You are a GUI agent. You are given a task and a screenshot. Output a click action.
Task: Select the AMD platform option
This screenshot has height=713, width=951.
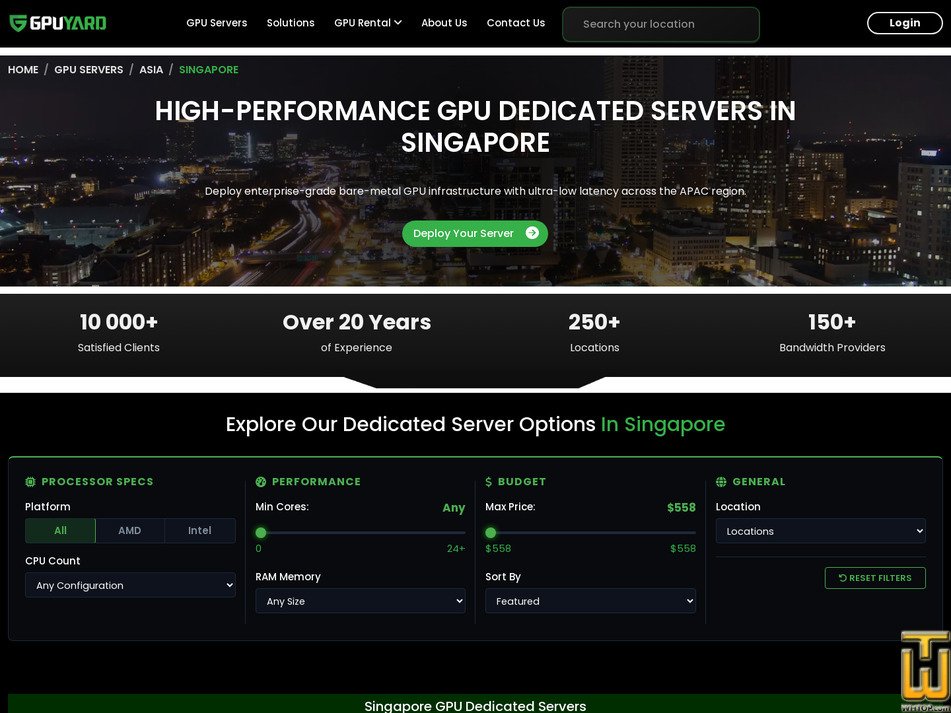[130, 531]
